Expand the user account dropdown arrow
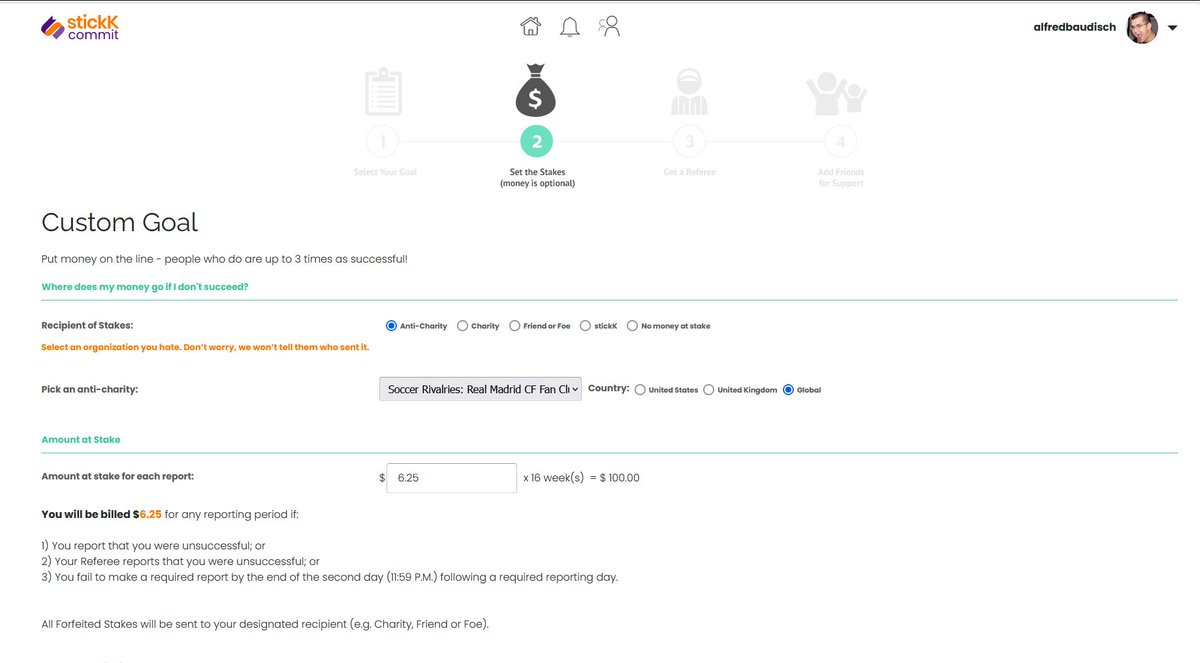 point(1172,28)
